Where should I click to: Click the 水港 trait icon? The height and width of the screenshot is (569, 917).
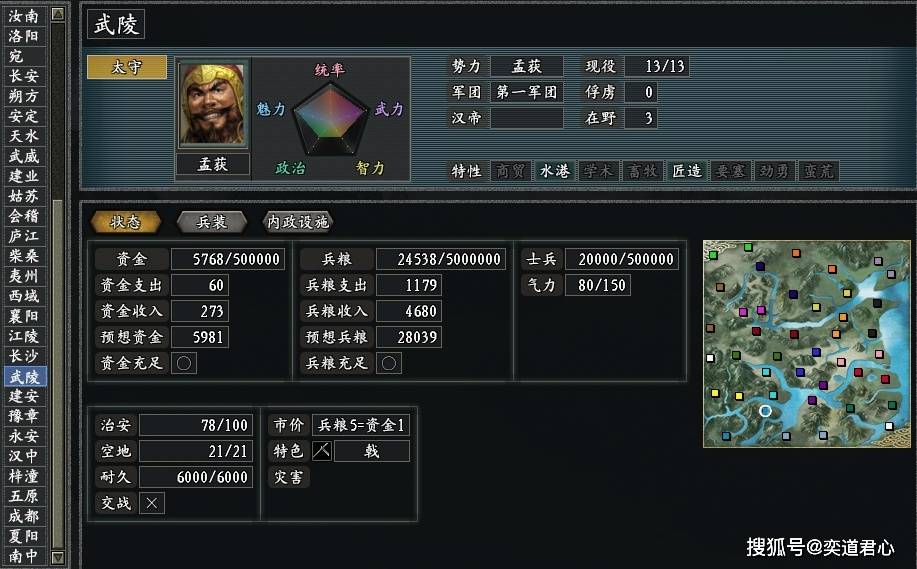(554, 171)
